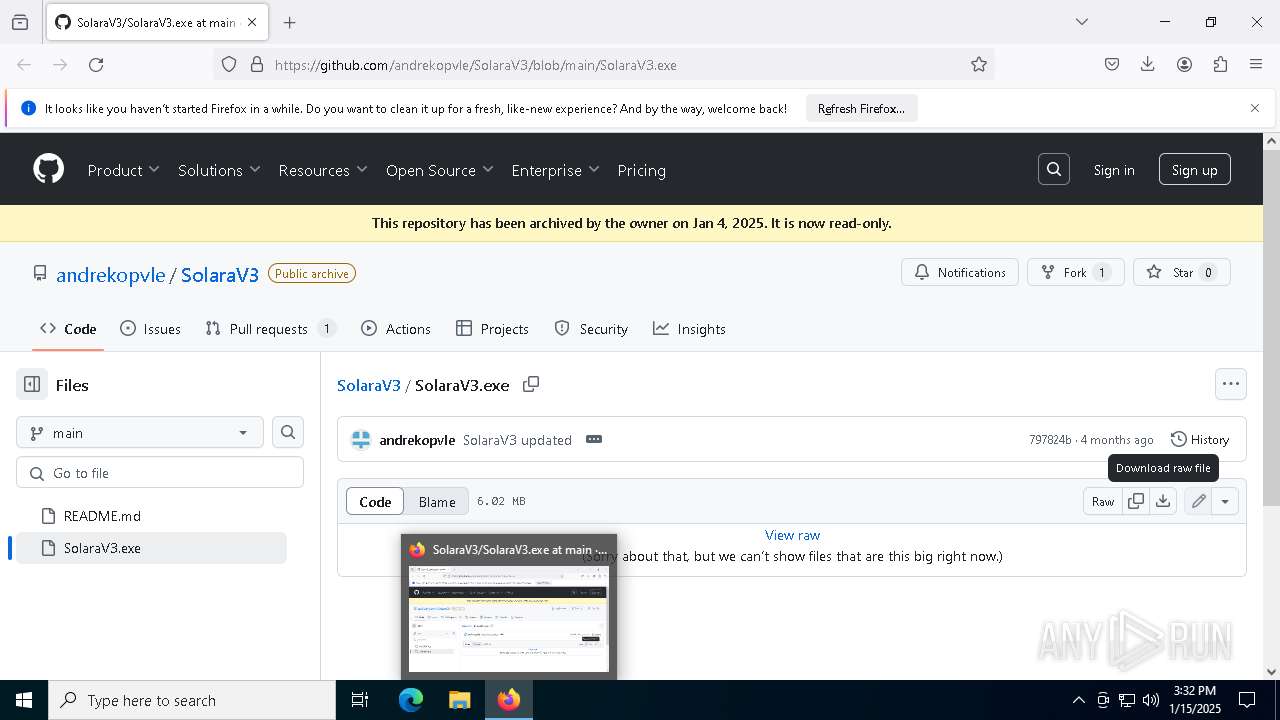Open Pricing page link

coord(642,170)
